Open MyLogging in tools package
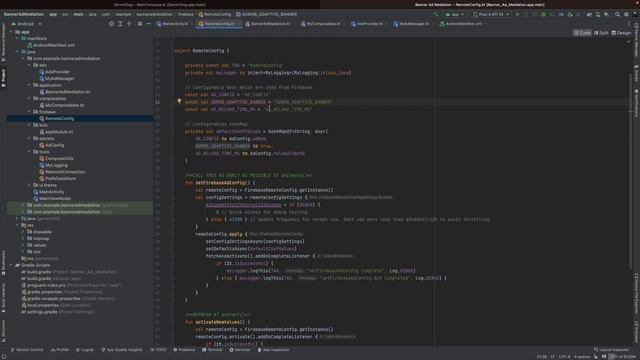This screenshot has height=360, width=640. point(56,165)
